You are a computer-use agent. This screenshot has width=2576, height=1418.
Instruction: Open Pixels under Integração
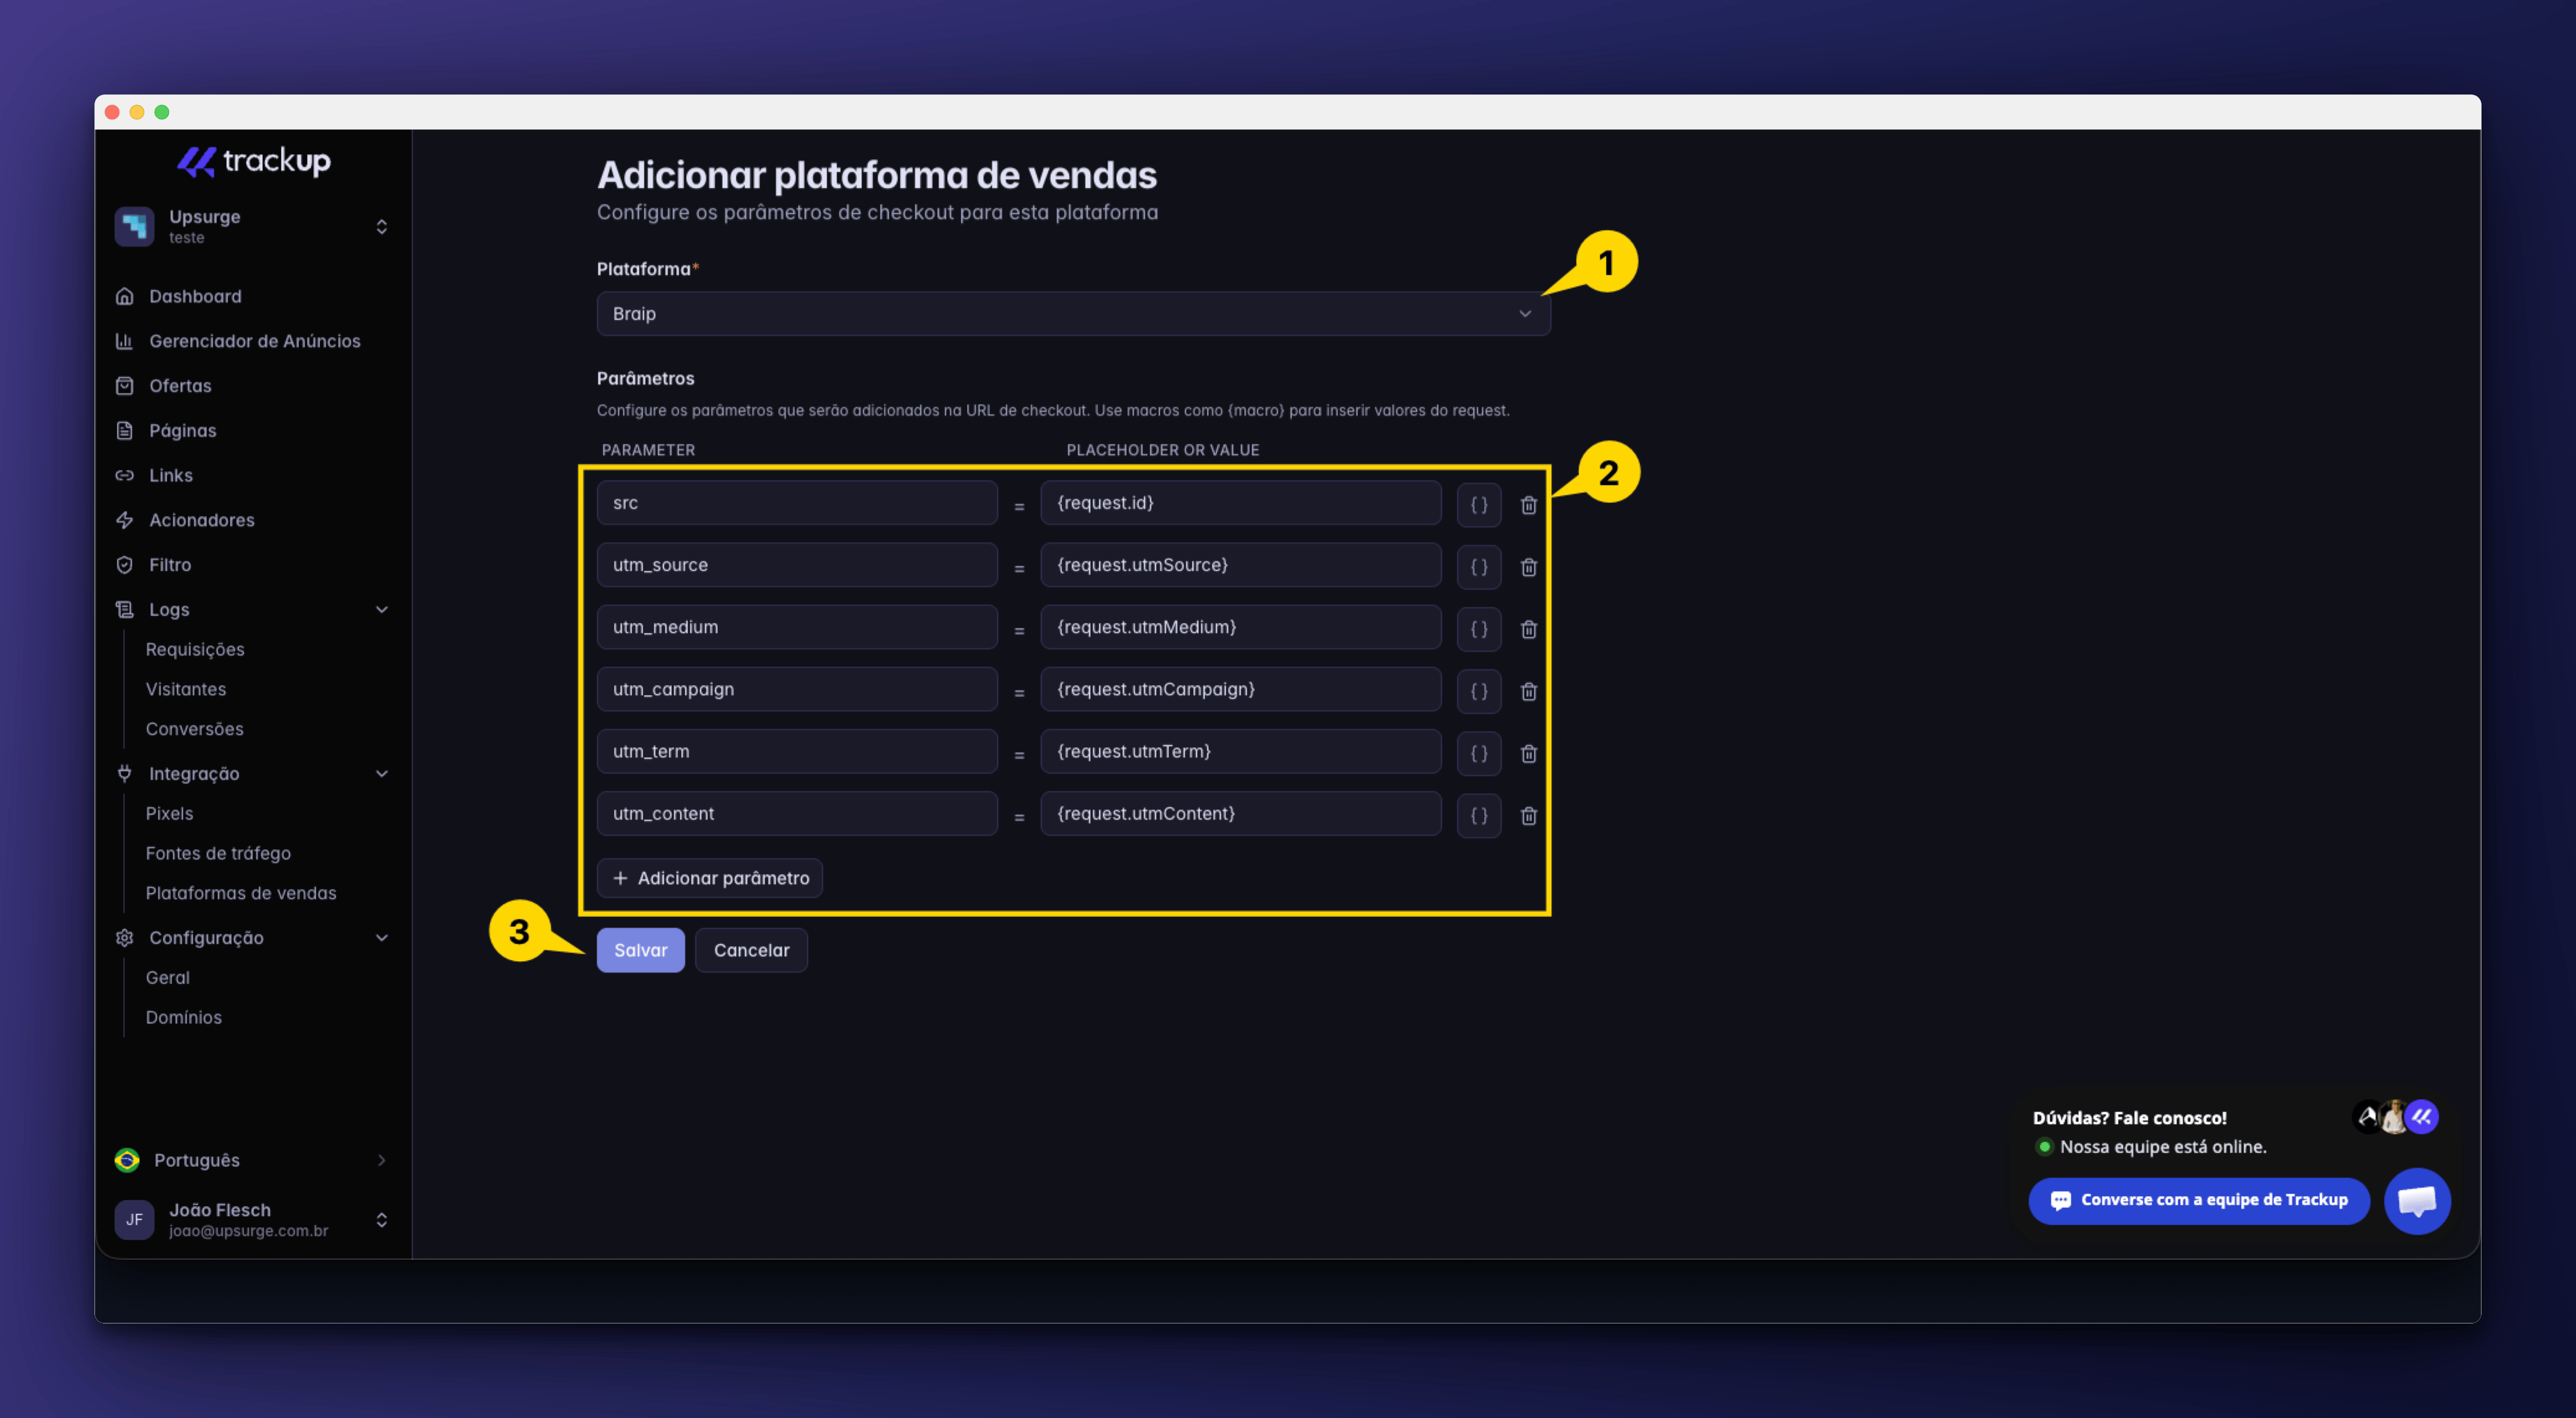point(169,813)
